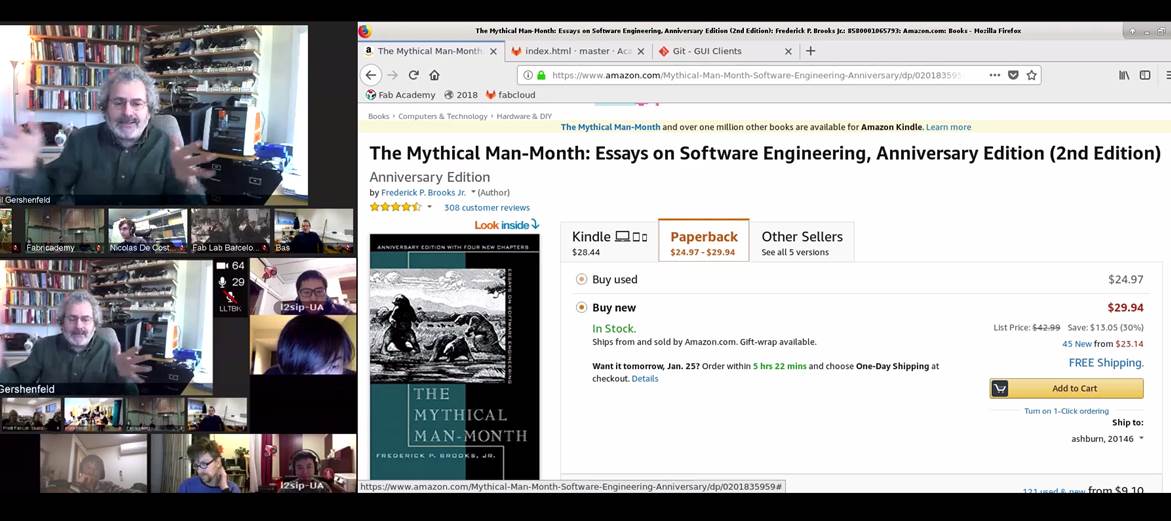This screenshot has height=521, width=1171.
Task: Click the star rating icons
Action: (396, 208)
